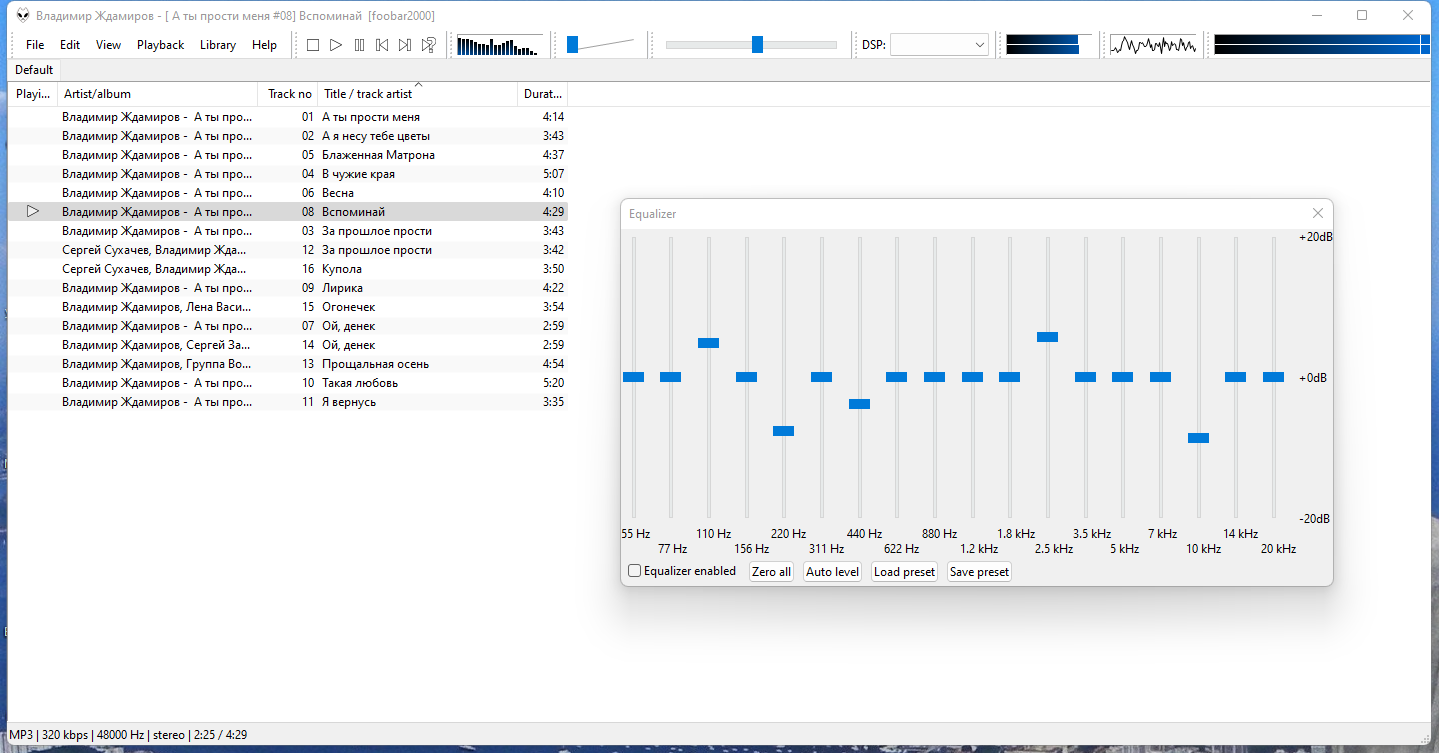Select the track Блаженная Матрона
The image size is (1439, 753).
click(378, 155)
